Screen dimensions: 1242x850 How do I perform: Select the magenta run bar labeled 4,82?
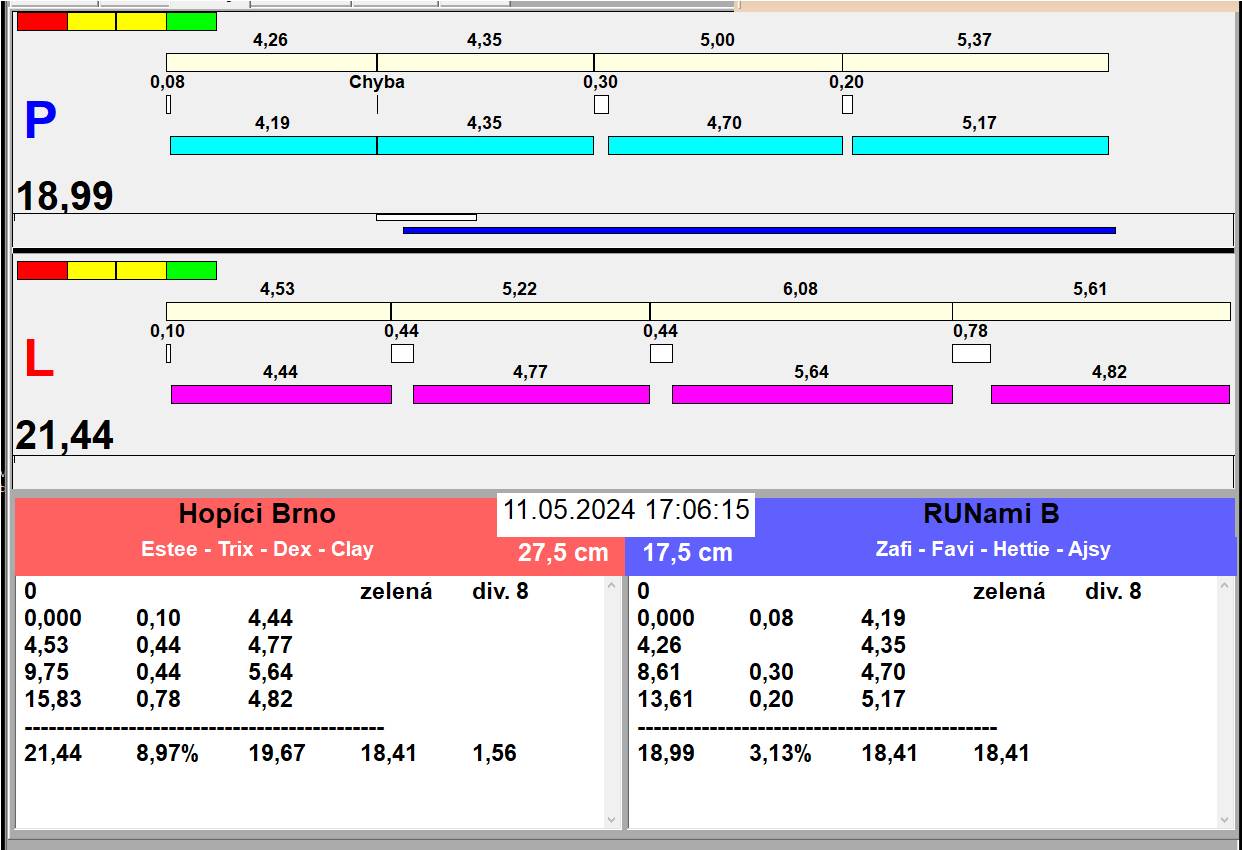(x=1110, y=394)
